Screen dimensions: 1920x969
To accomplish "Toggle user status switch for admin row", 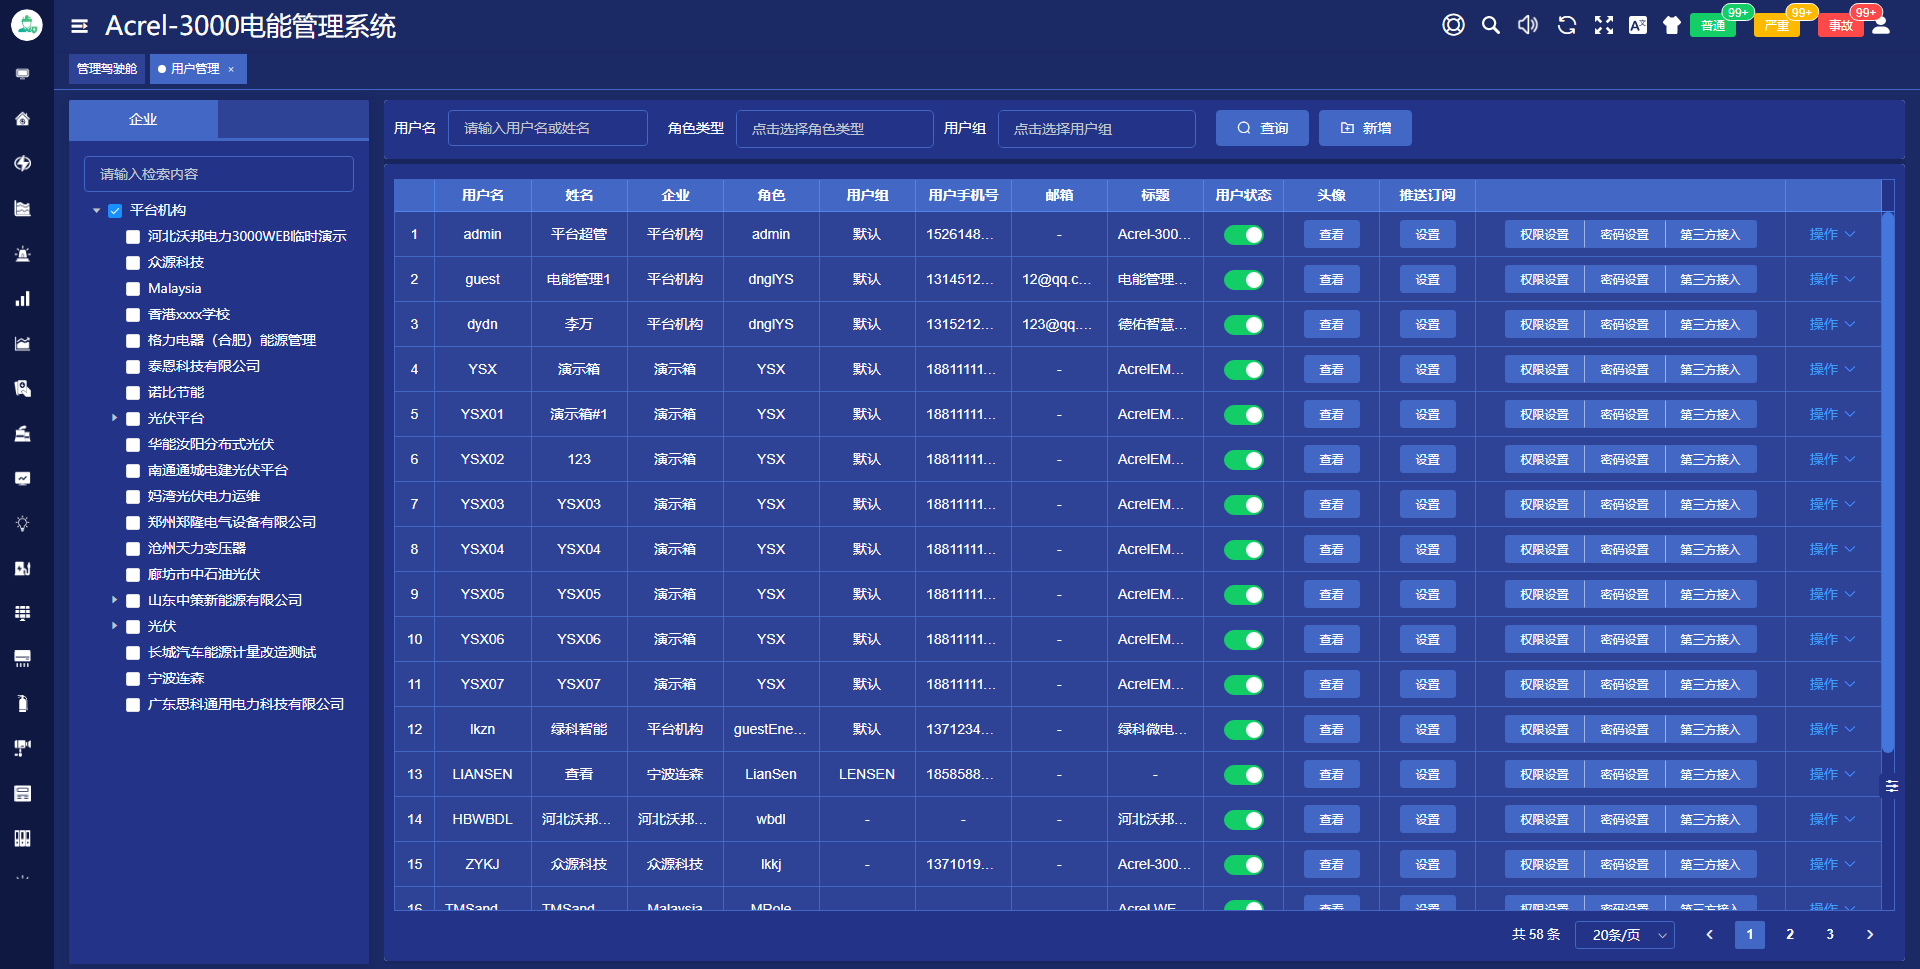I will point(1244,235).
